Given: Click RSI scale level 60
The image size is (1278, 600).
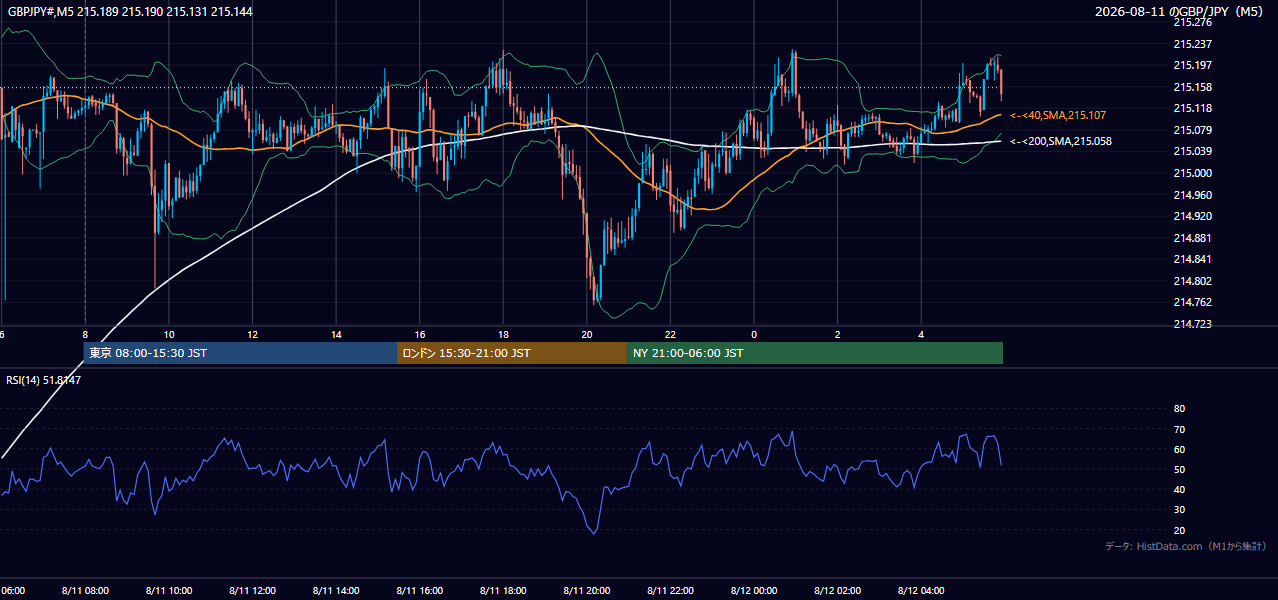Looking at the screenshot, I should (1179, 449).
